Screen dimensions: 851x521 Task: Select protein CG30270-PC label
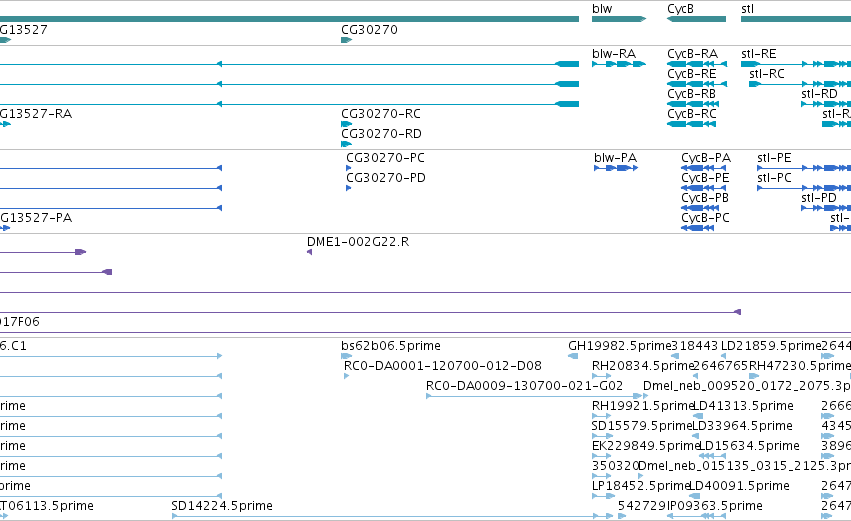pyautogui.click(x=385, y=158)
